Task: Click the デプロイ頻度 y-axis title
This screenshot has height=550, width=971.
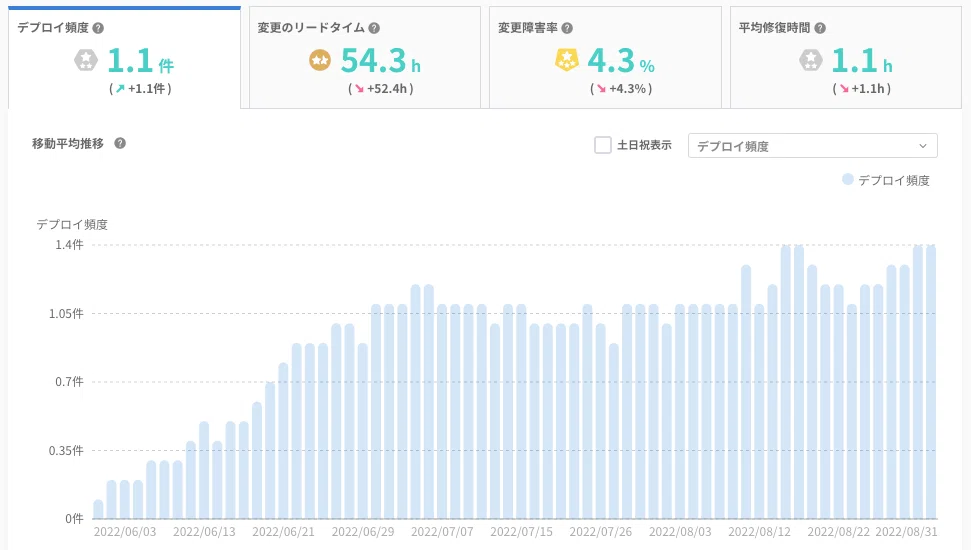Action: [x=72, y=224]
